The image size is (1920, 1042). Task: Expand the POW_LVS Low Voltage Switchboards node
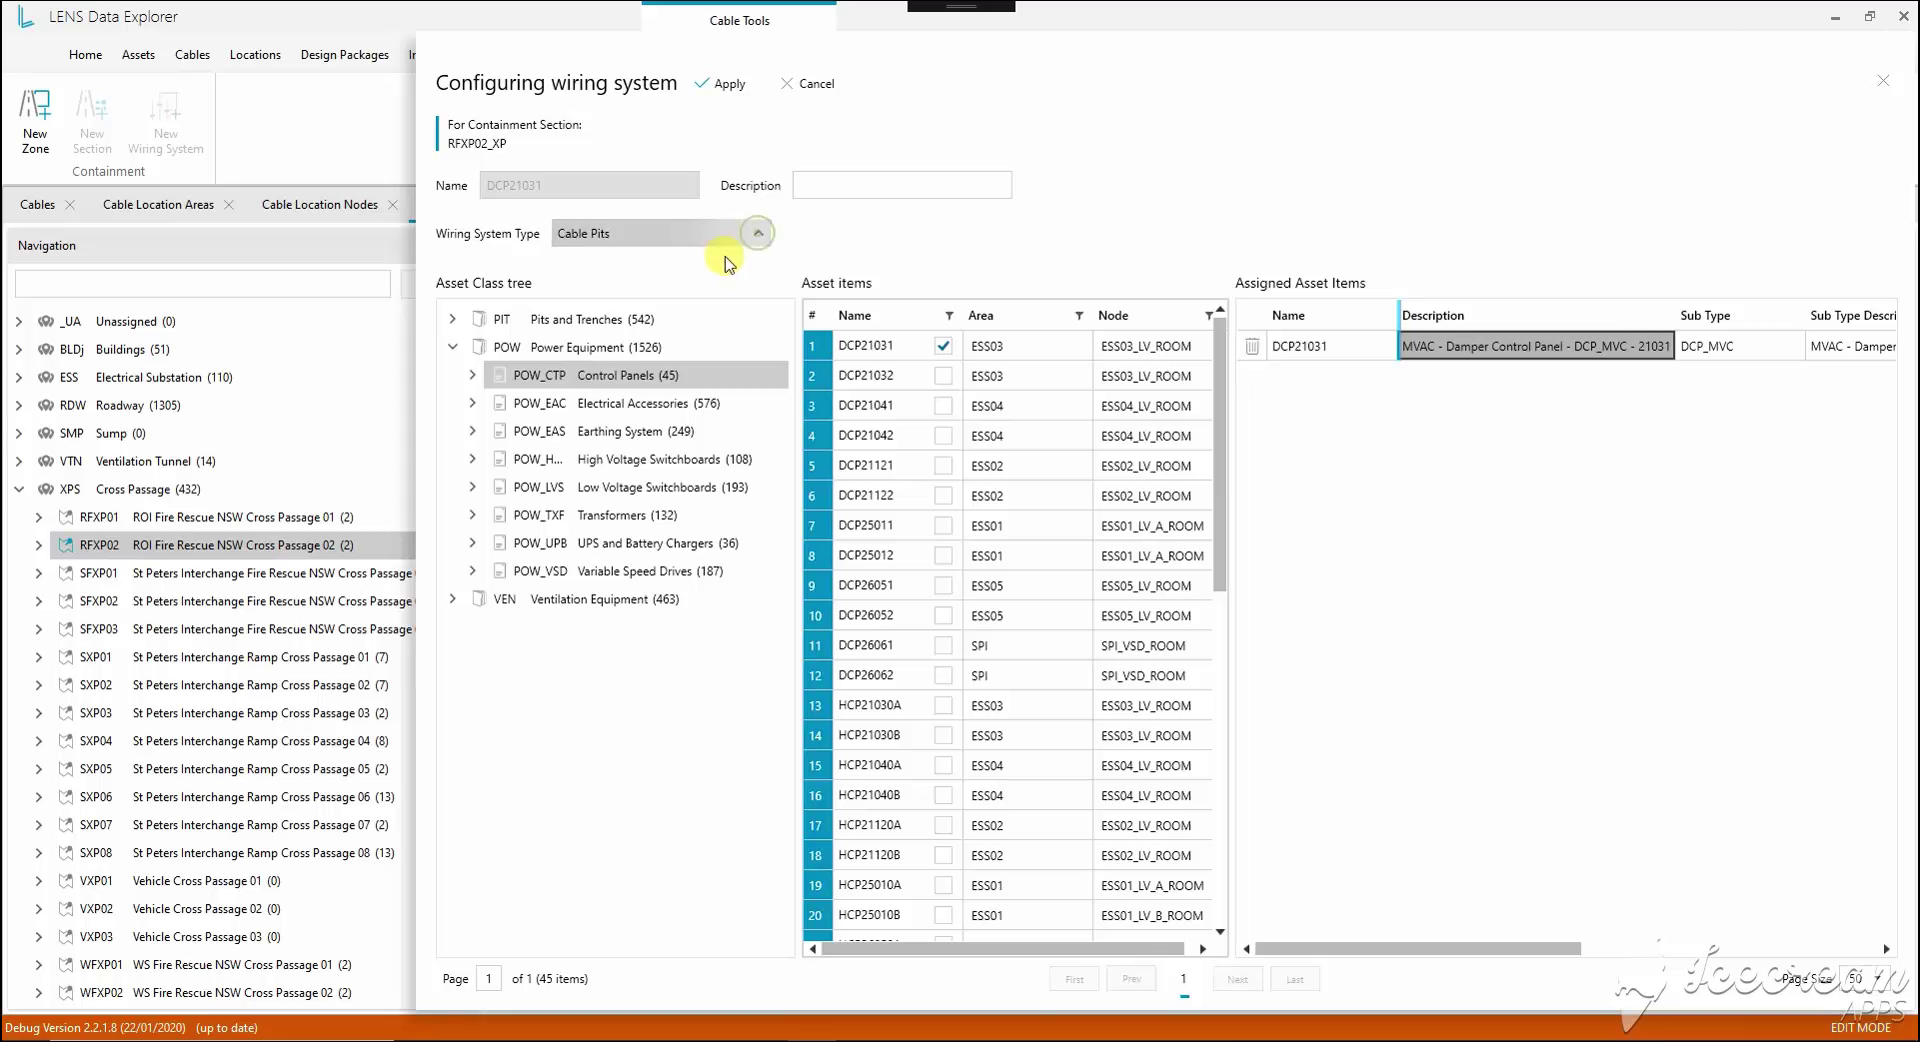point(473,487)
